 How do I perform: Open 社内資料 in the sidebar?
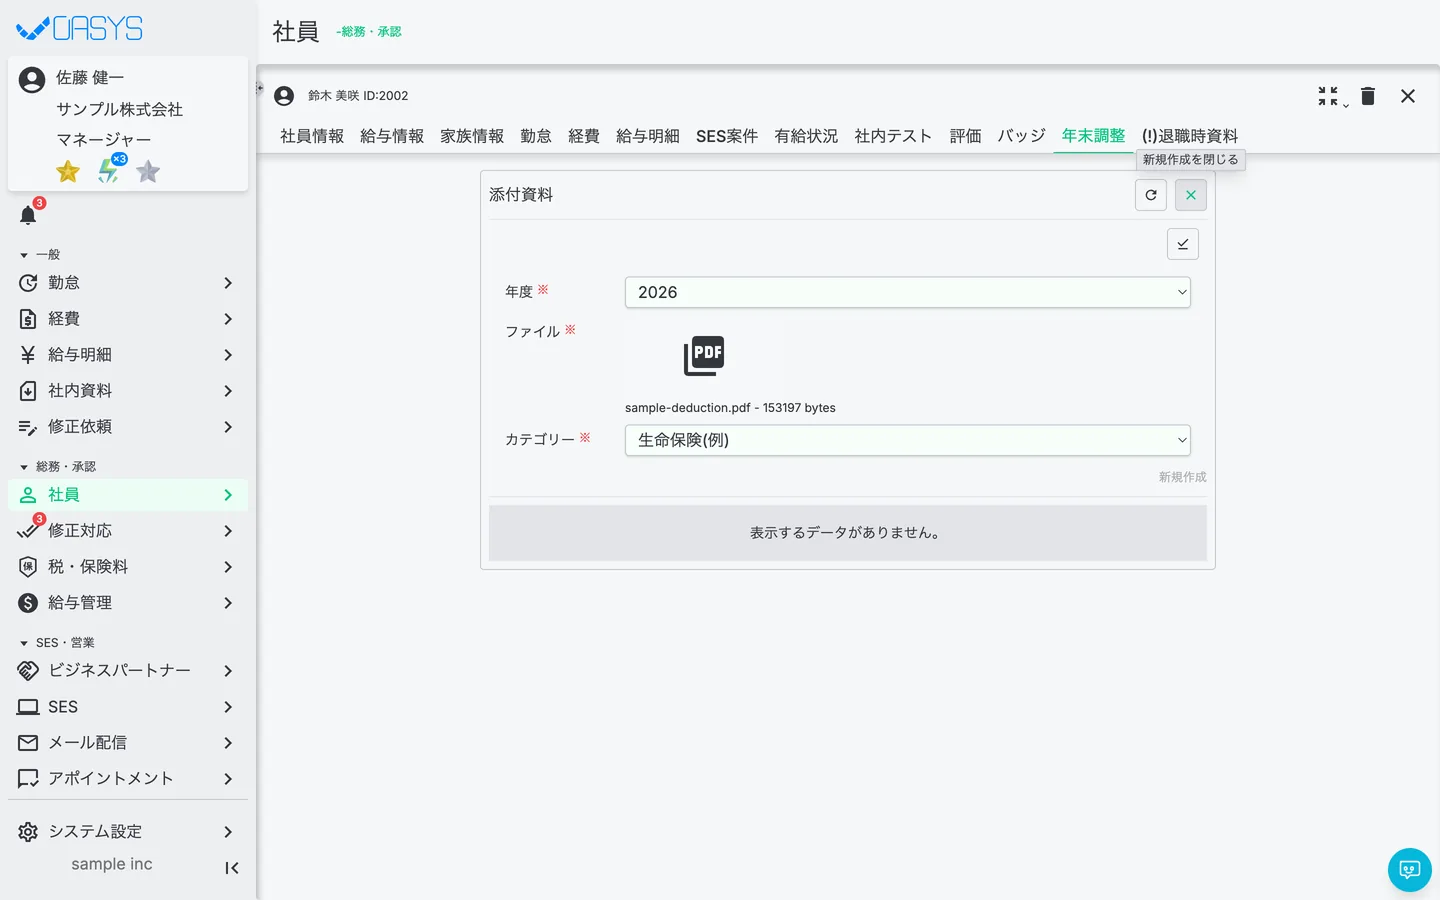(128, 391)
